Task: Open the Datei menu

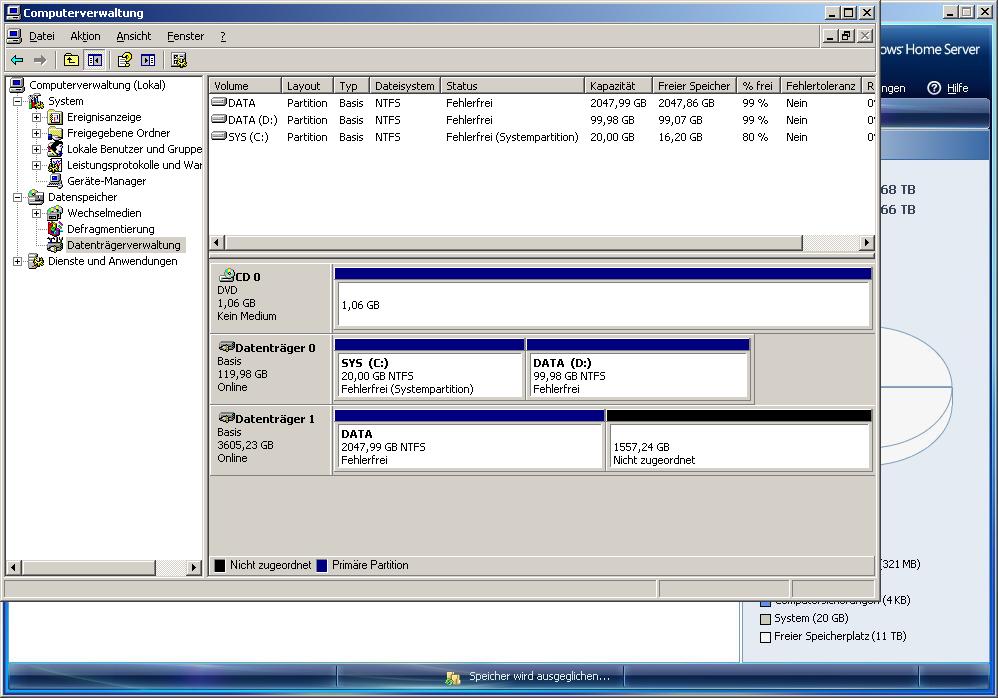Action: pyautogui.click(x=41, y=36)
